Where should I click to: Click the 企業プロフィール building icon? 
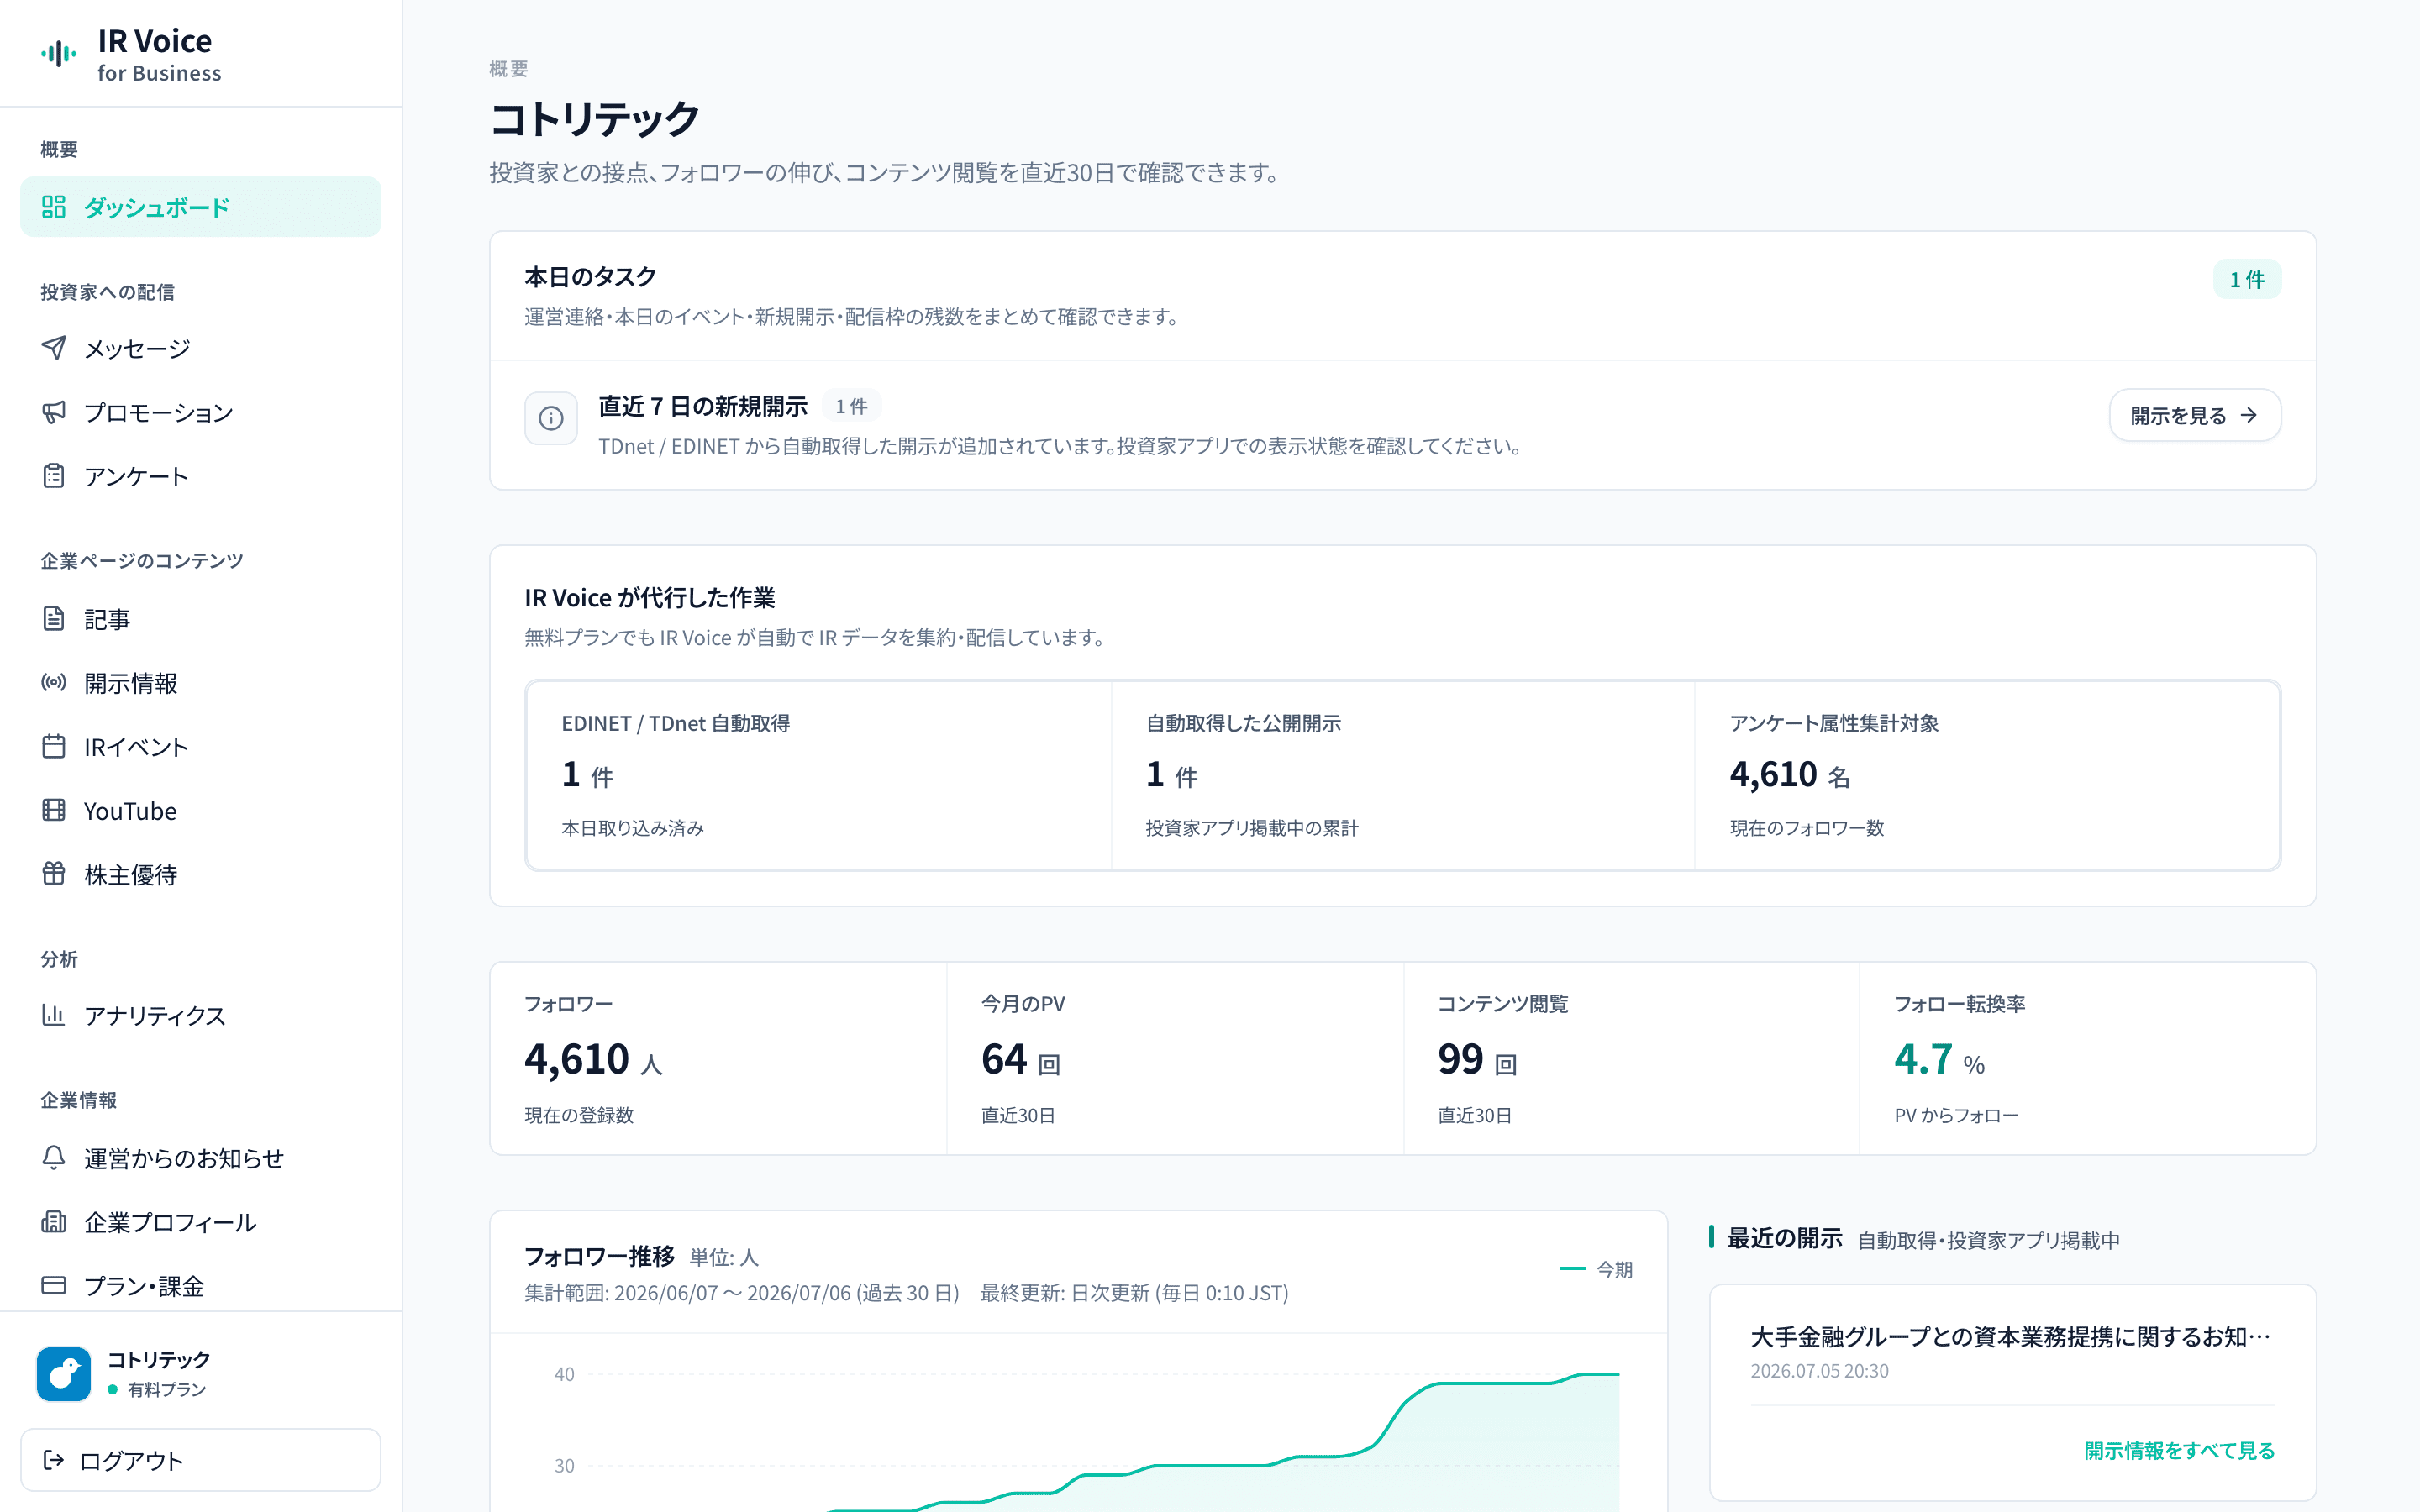[x=54, y=1222]
